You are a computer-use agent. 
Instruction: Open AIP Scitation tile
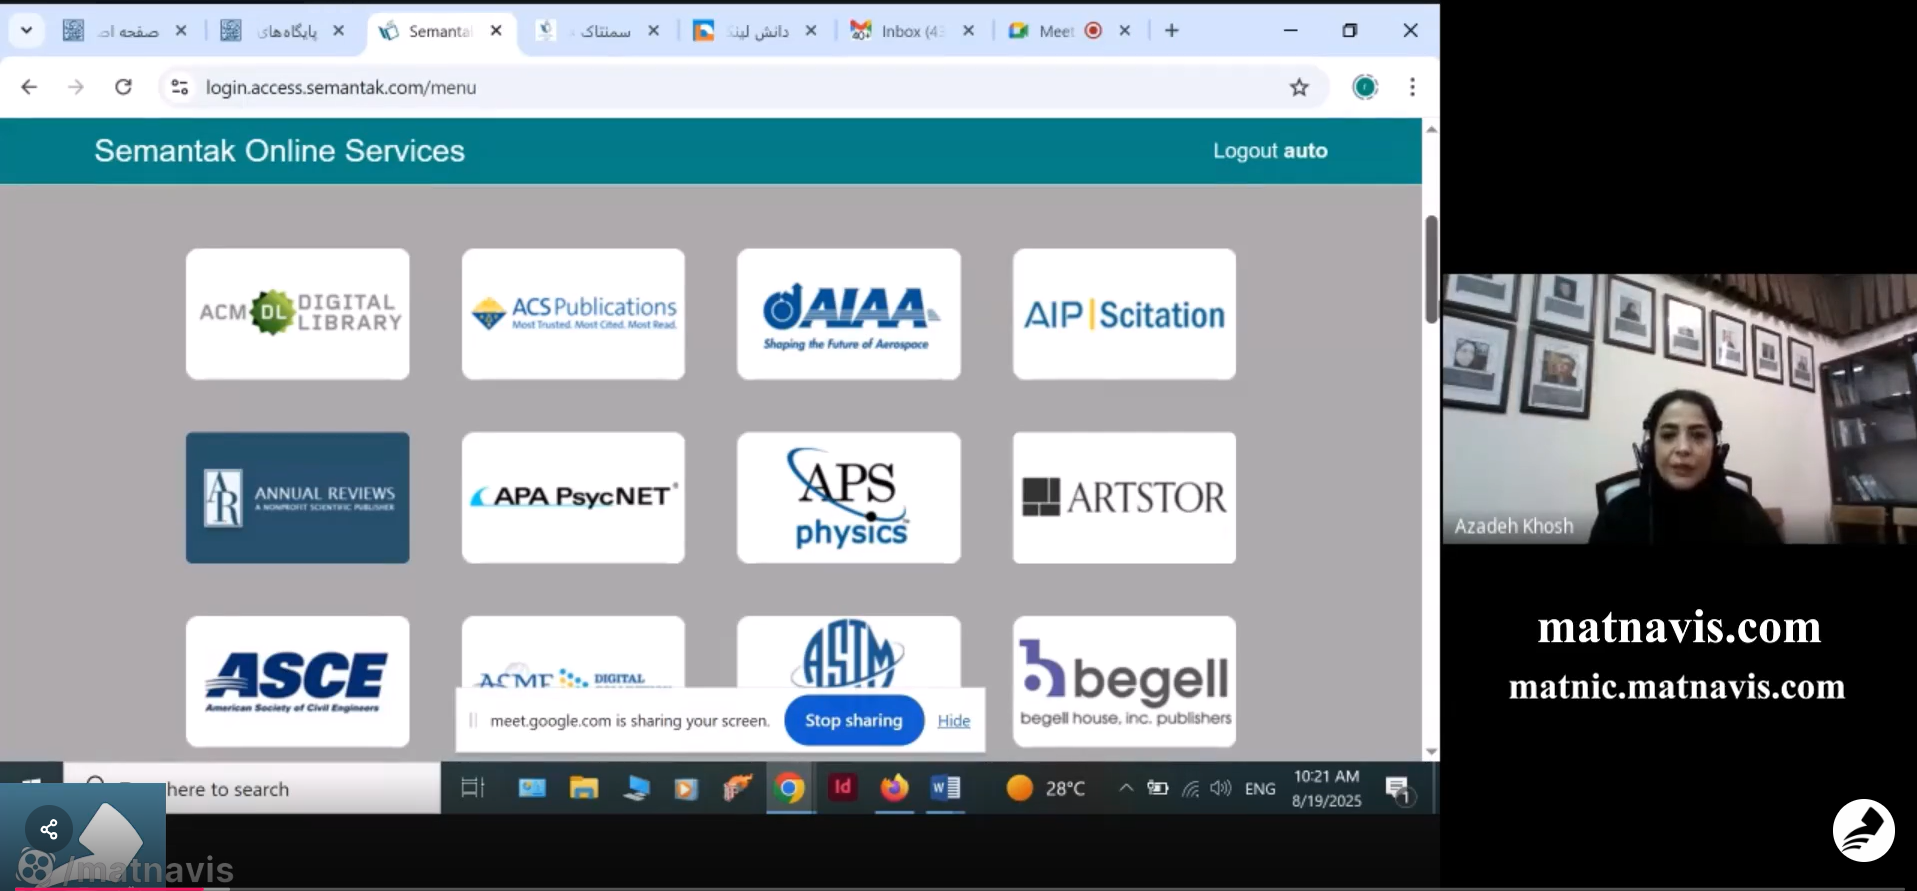[x=1124, y=314]
